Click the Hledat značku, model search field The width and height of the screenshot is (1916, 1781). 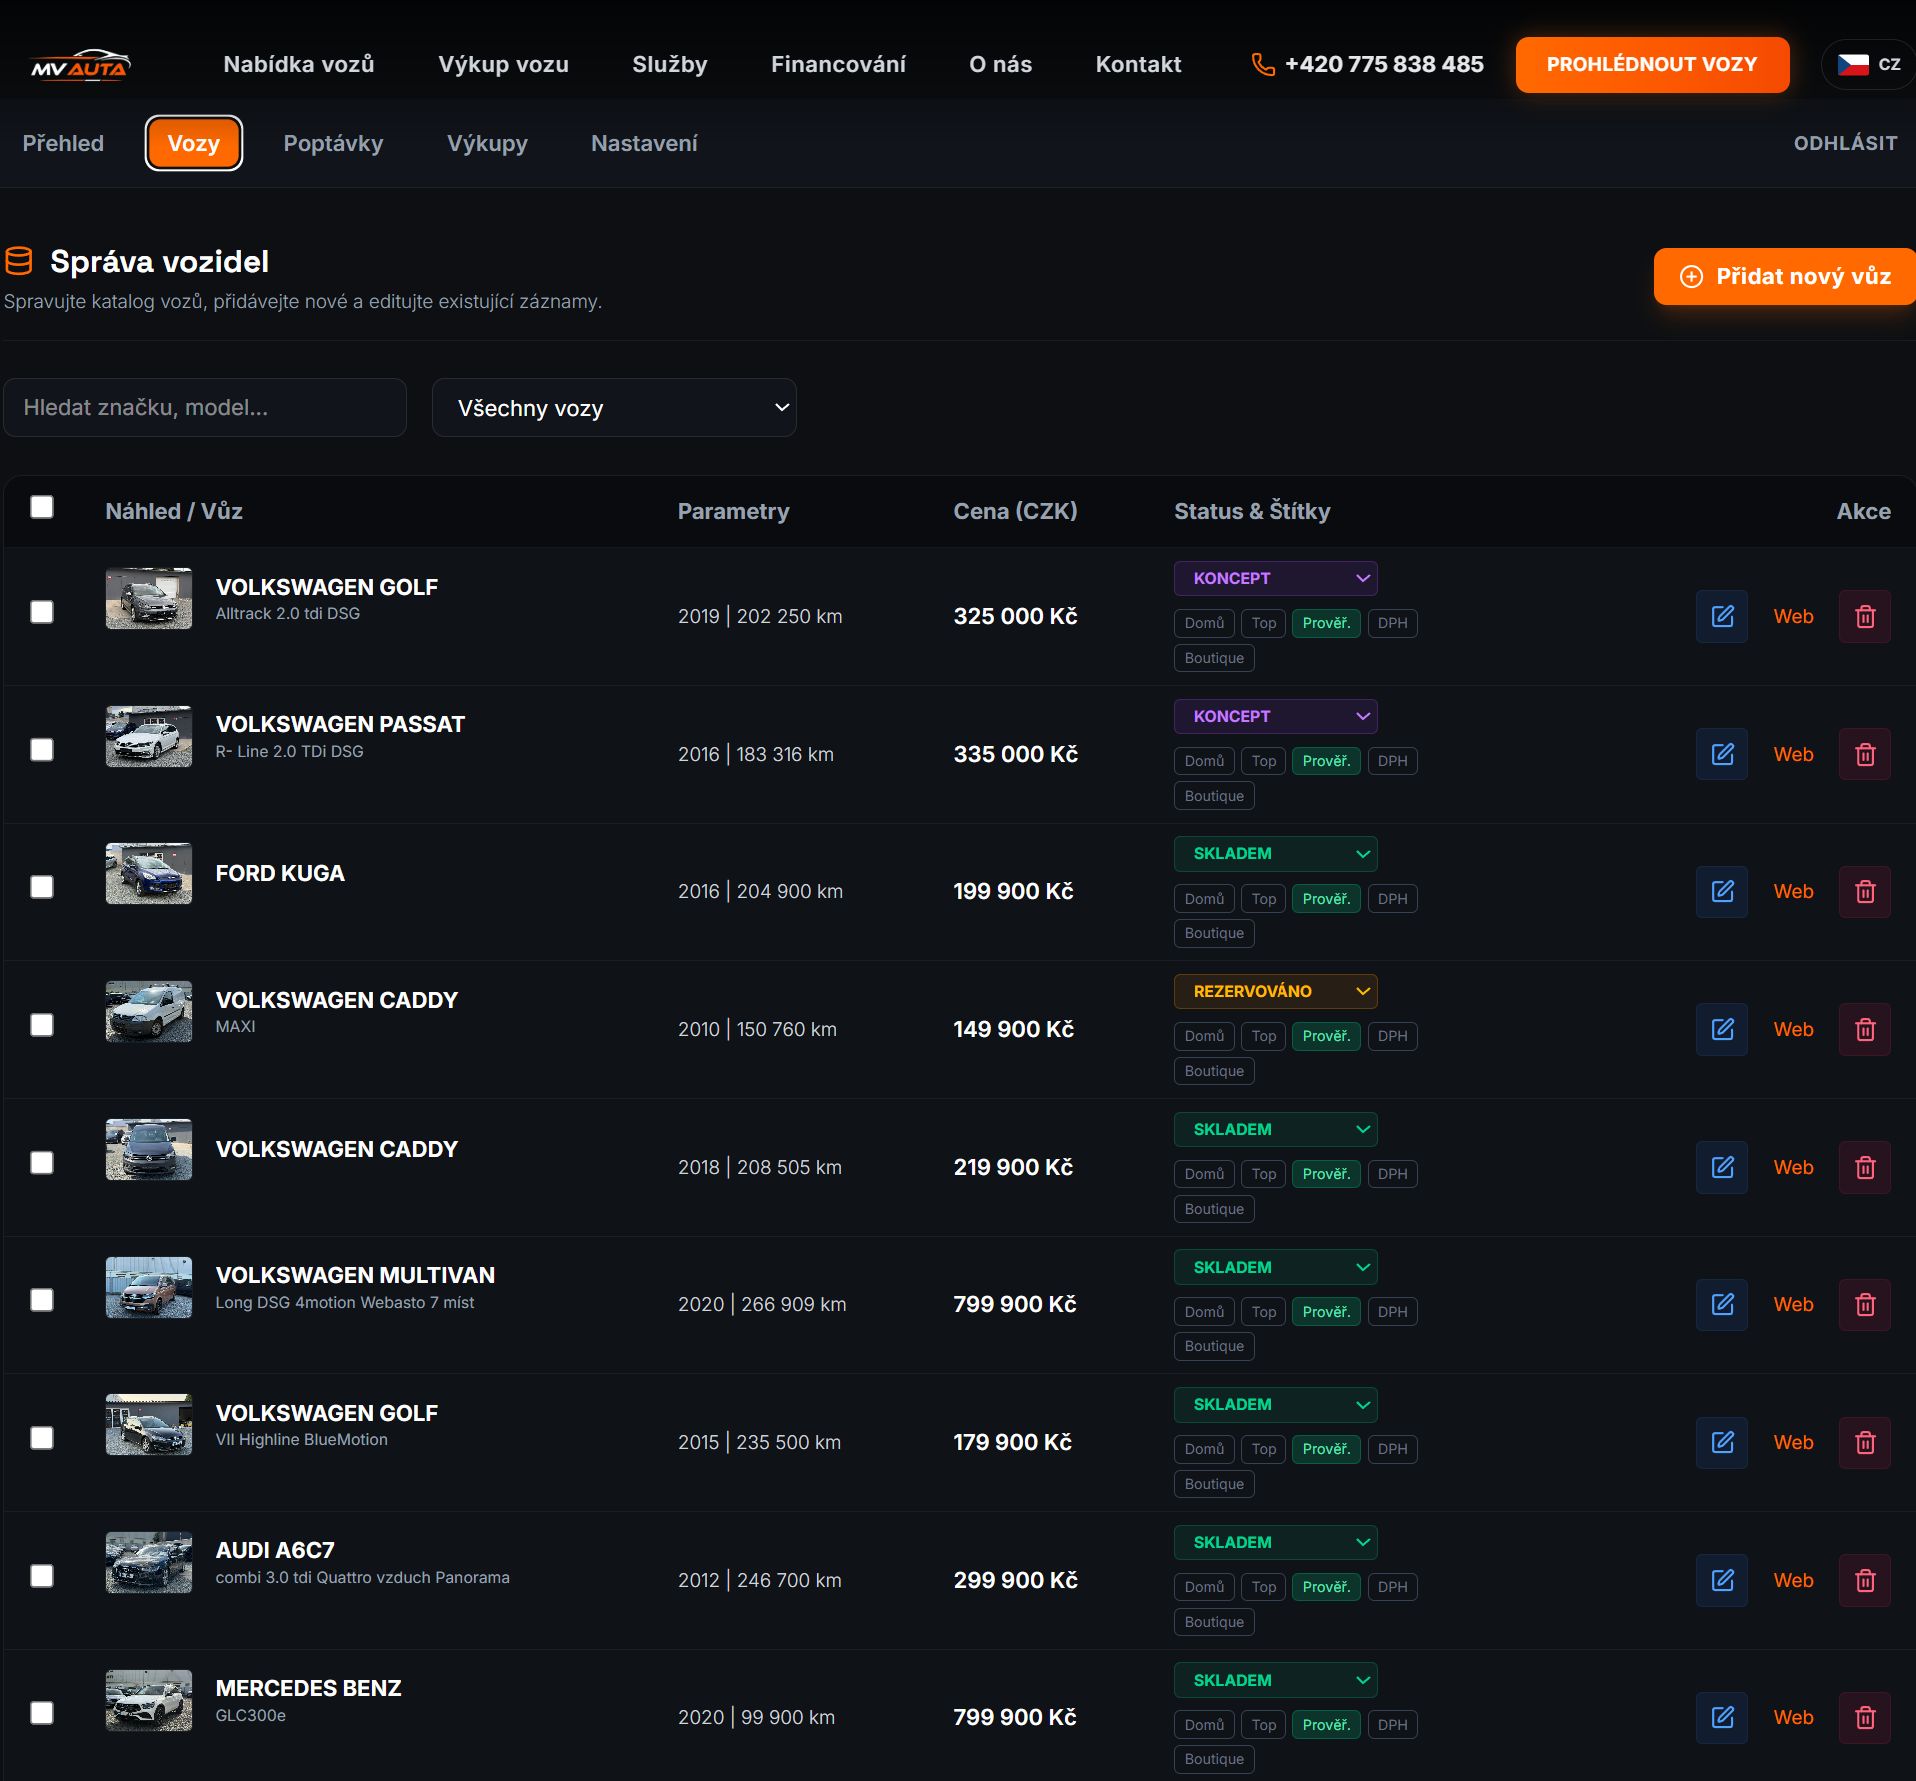pos(205,407)
